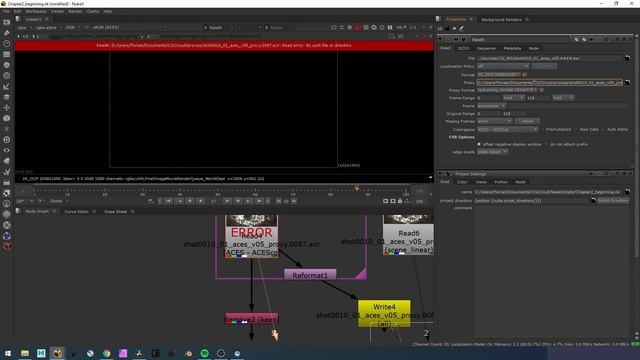Open the Localization Policy dropdown
The height and width of the screenshot is (360, 640).
click(503, 66)
